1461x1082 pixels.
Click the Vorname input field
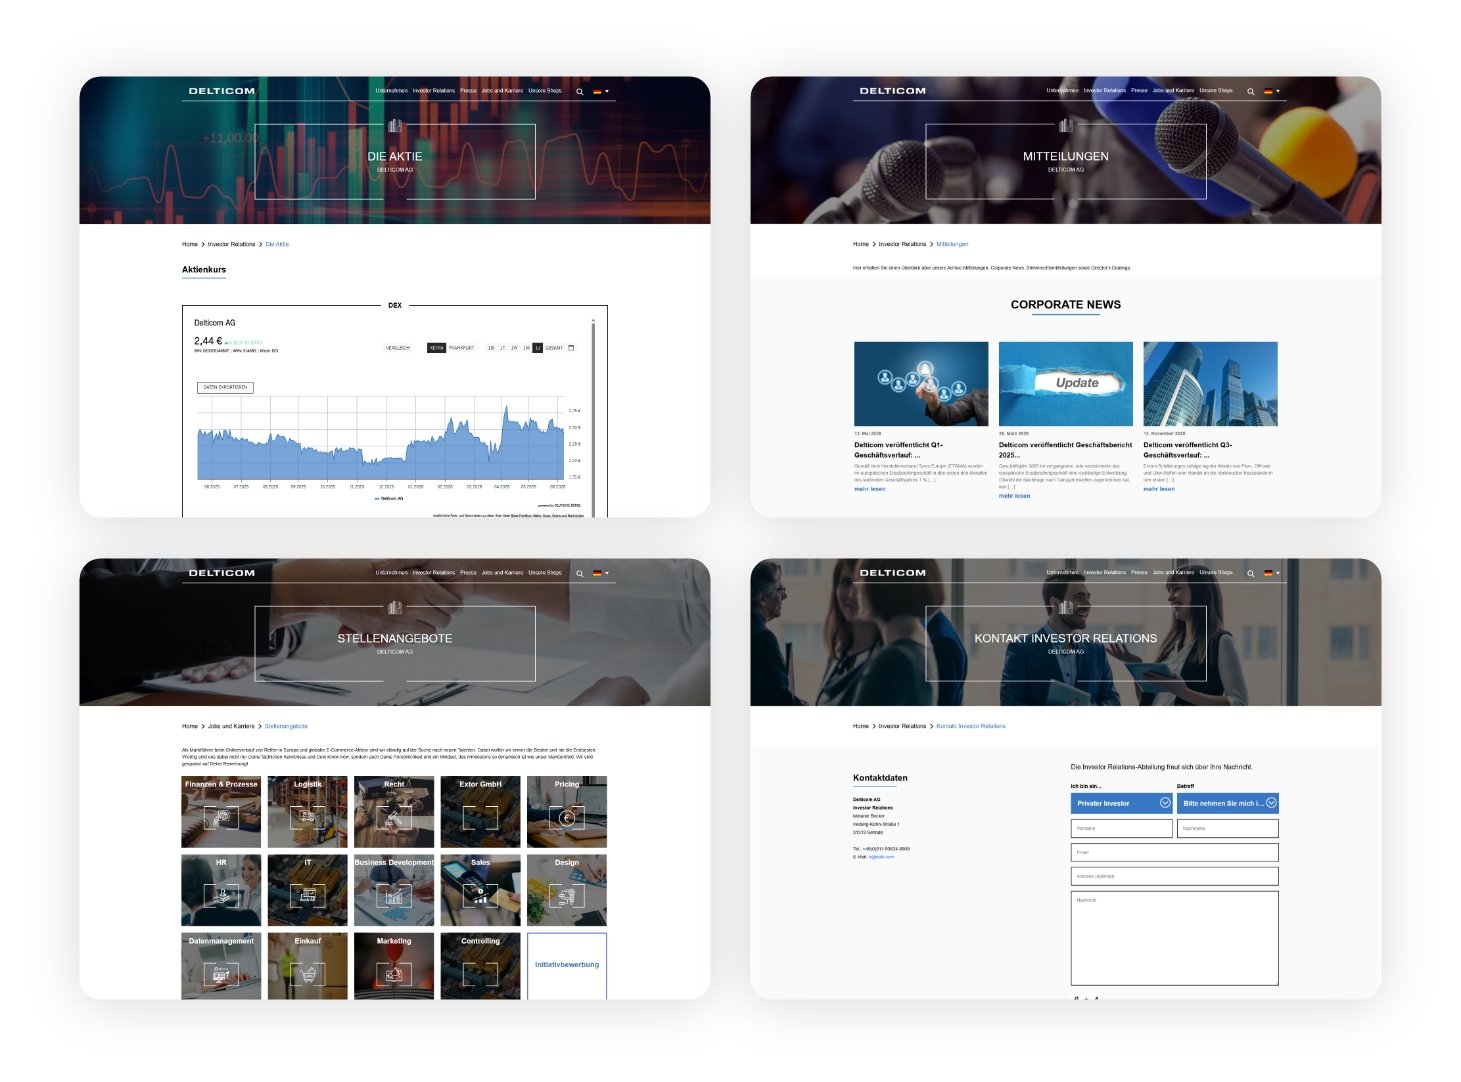[1121, 829]
